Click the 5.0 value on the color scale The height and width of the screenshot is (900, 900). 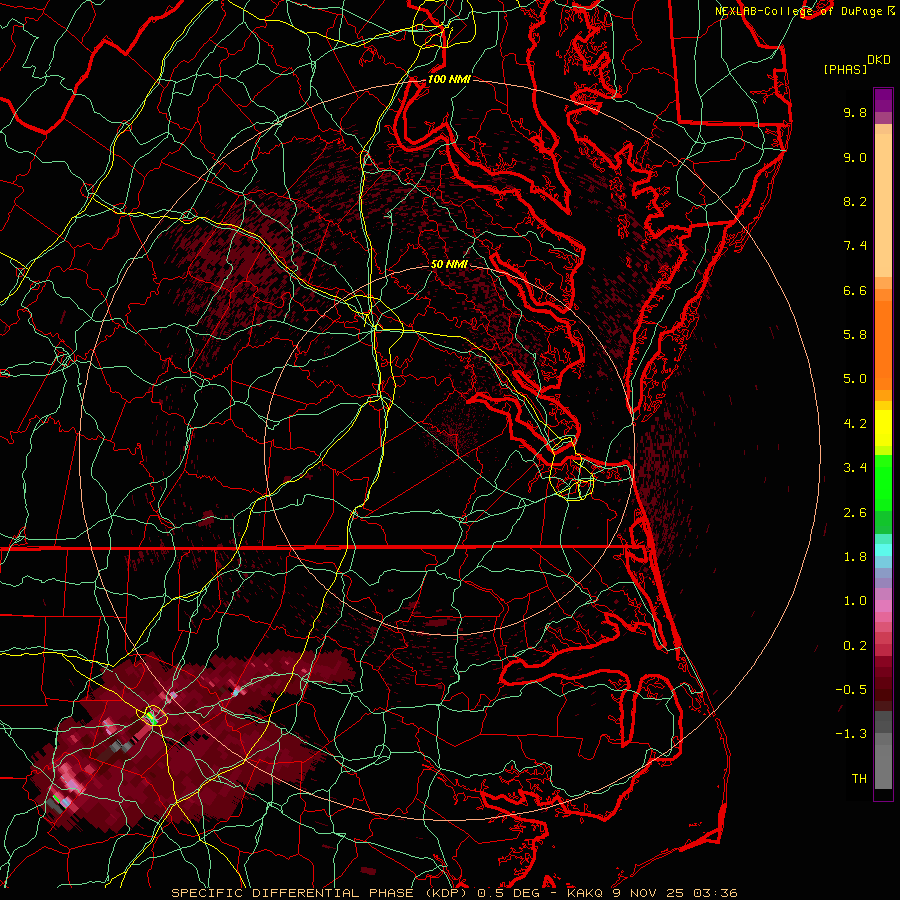[855, 379]
